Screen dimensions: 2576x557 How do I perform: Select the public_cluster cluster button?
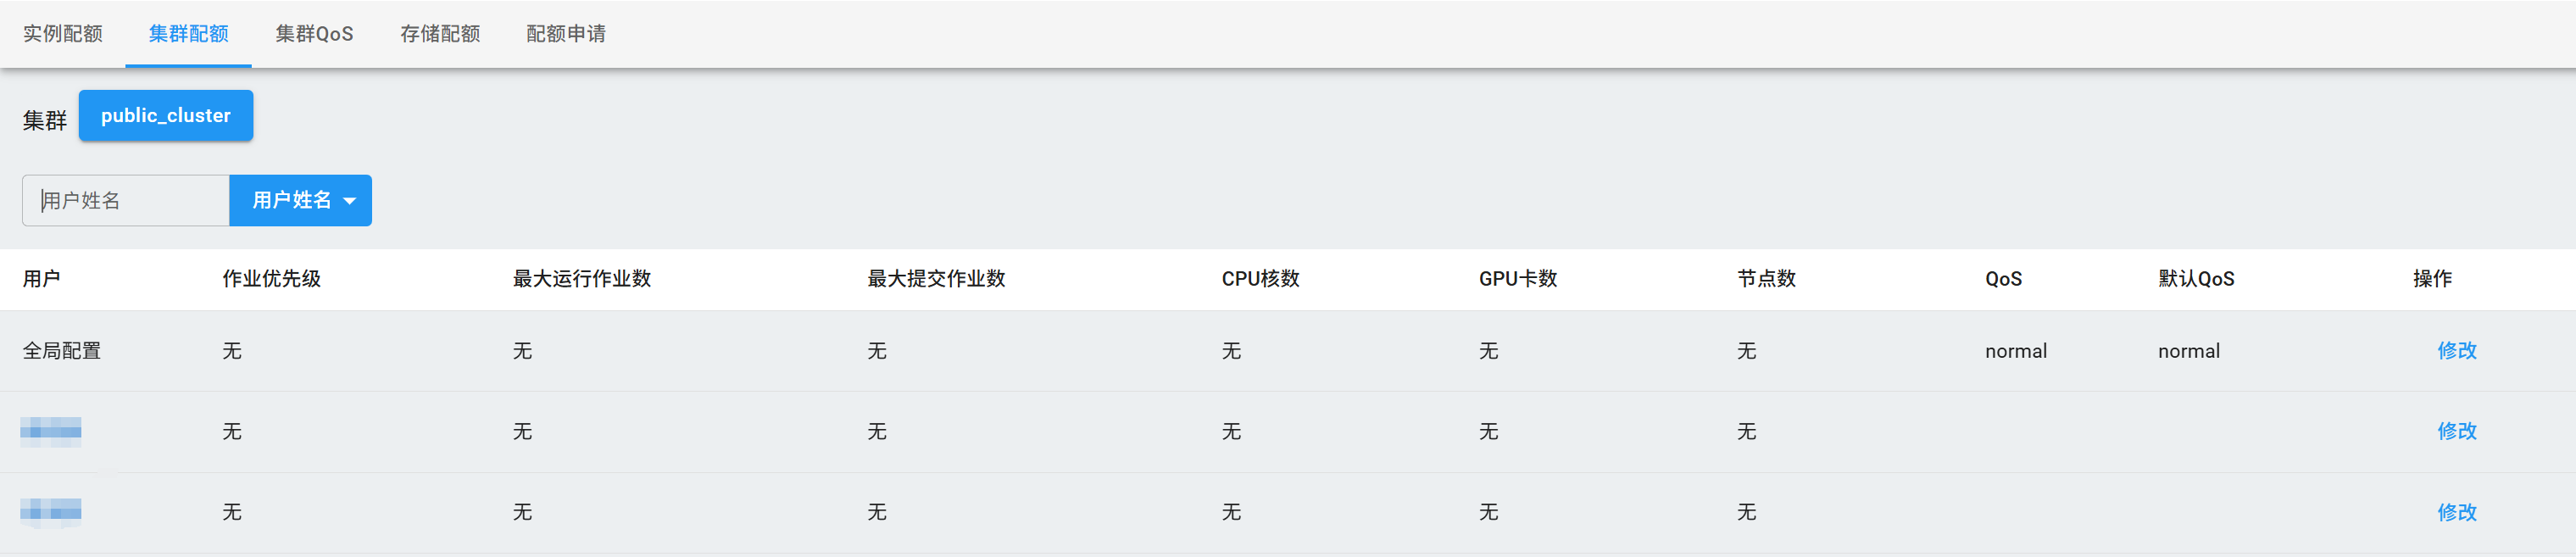pos(166,115)
